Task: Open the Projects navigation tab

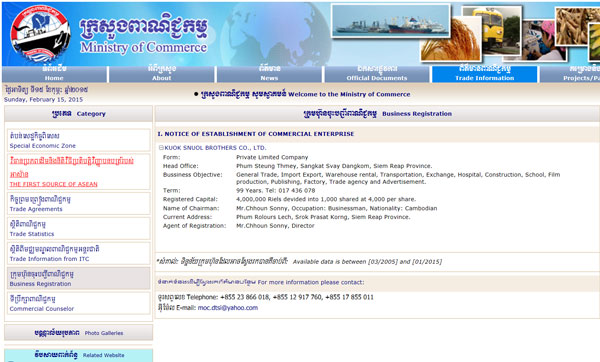Action: (570, 73)
